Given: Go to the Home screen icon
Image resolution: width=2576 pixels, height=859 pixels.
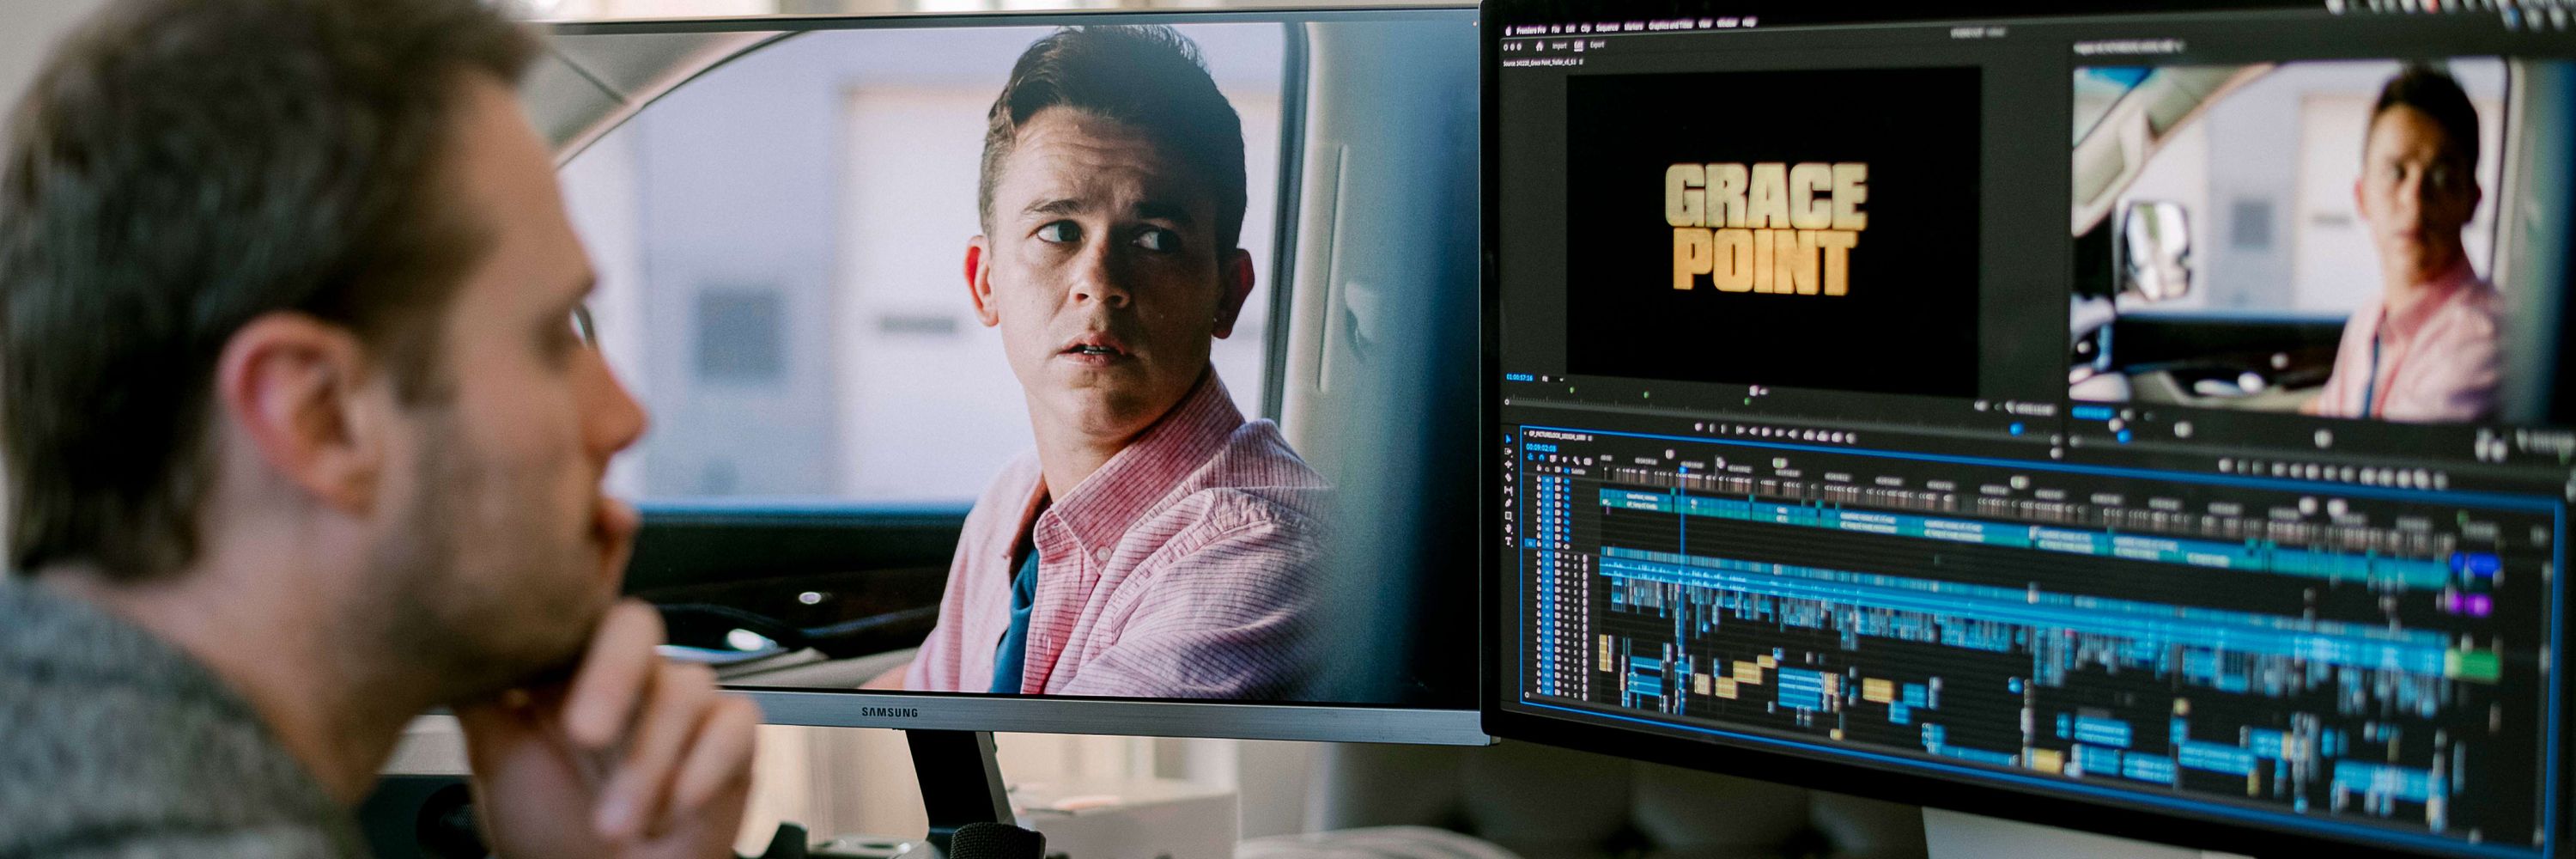Looking at the screenshot, I should (x=1540, y=47).
